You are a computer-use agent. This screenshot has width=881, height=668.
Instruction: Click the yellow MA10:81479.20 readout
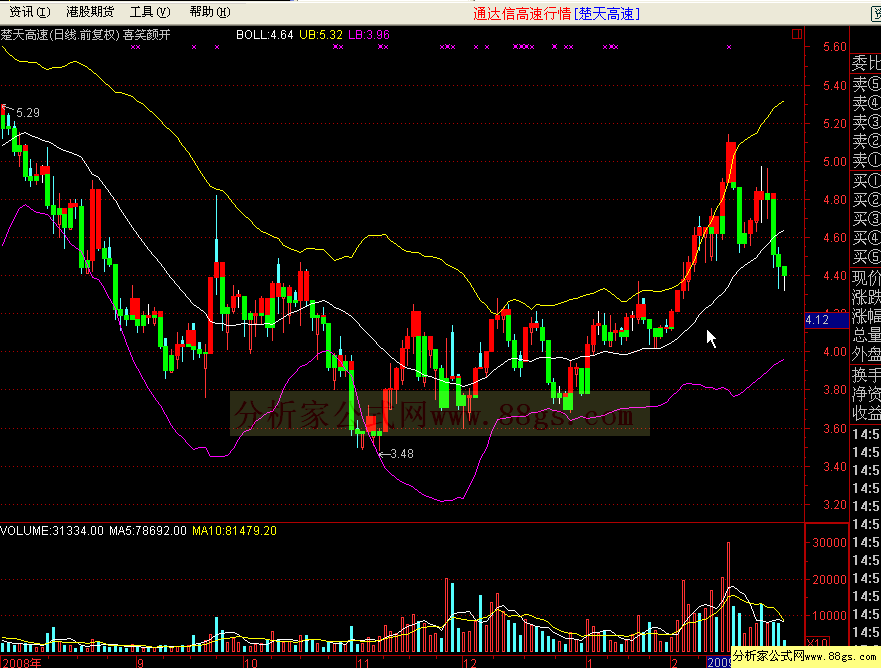coord(234,531)
